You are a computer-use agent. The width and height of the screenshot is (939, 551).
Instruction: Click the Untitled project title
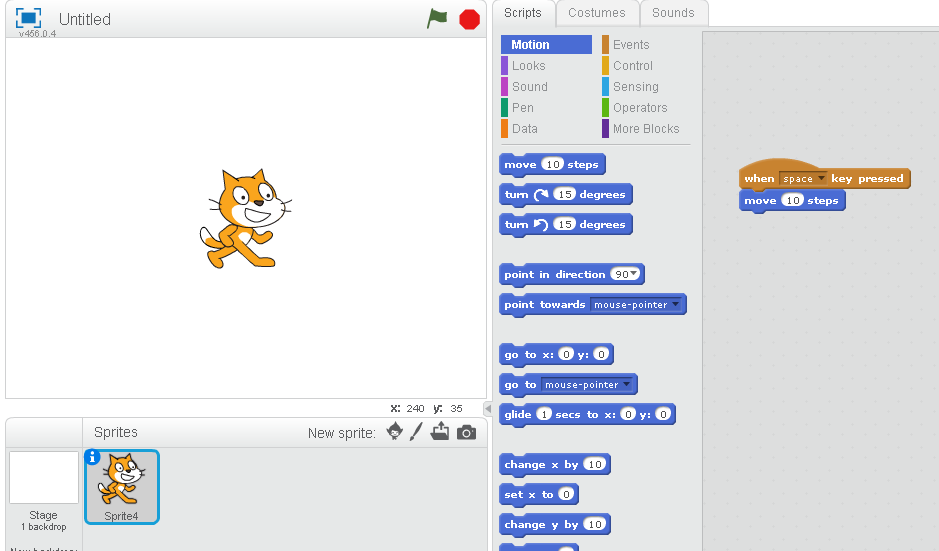point(84,19)
